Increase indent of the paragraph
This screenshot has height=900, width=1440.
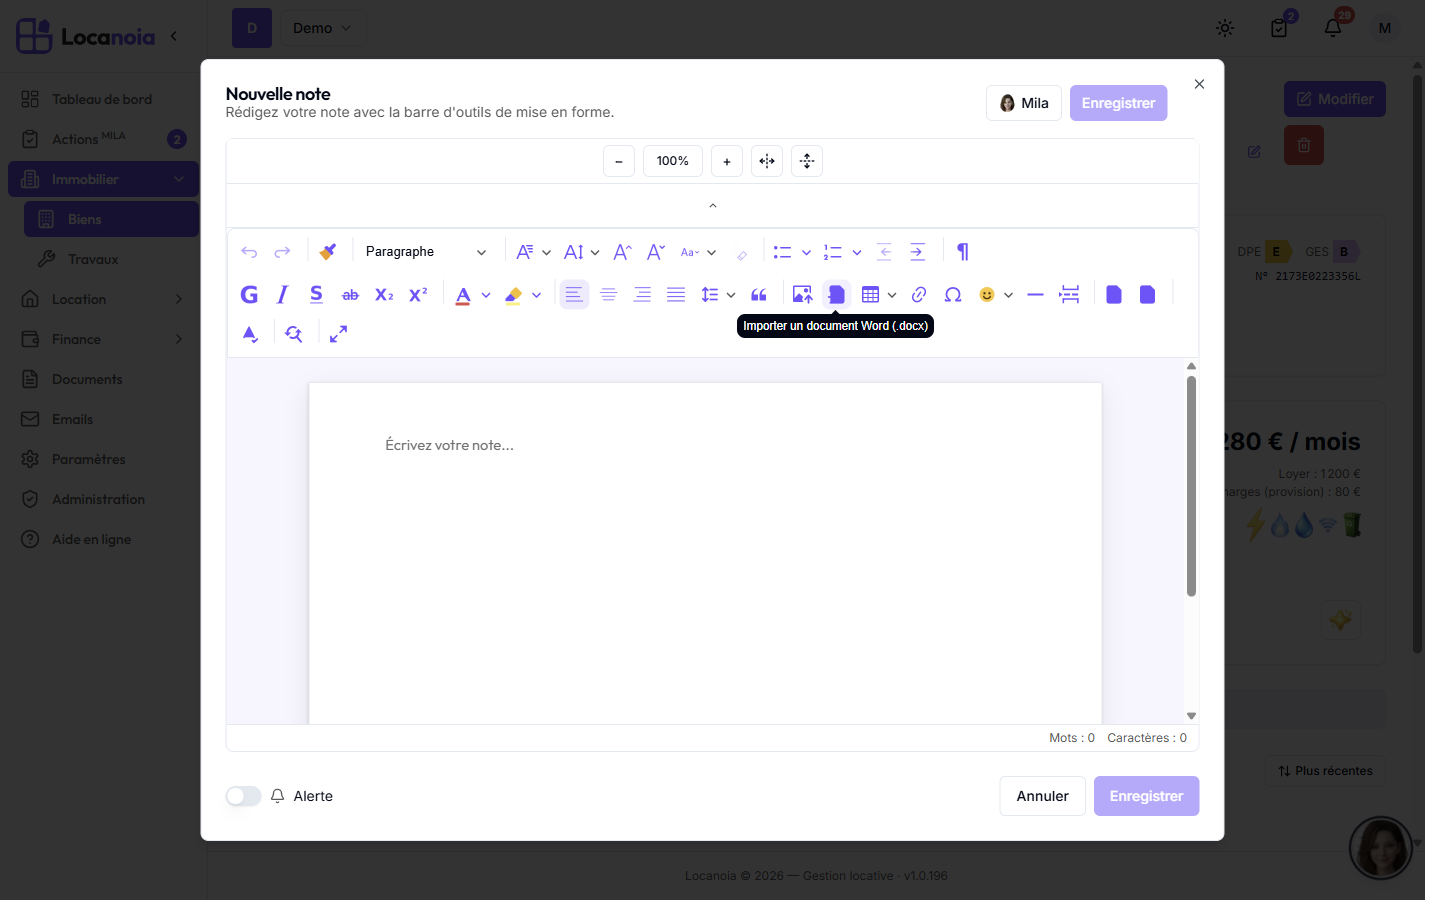coord(918,252)
